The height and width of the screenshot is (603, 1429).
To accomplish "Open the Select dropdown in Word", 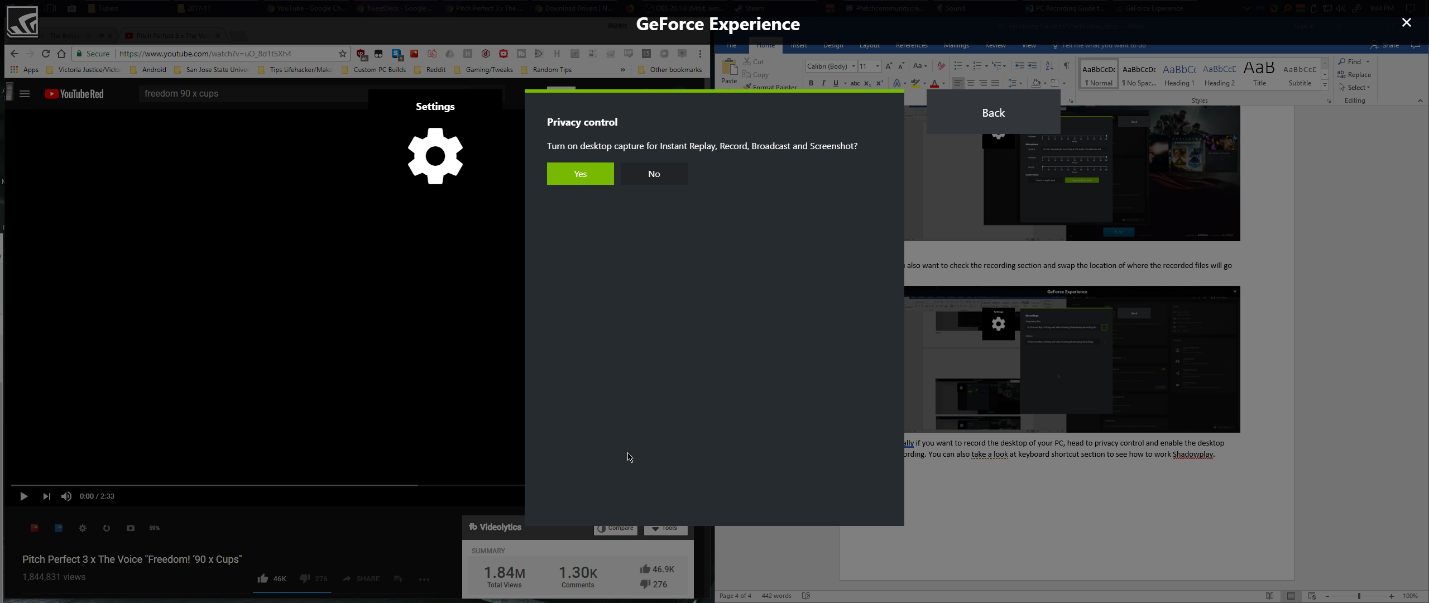I will pos(1353,87).
